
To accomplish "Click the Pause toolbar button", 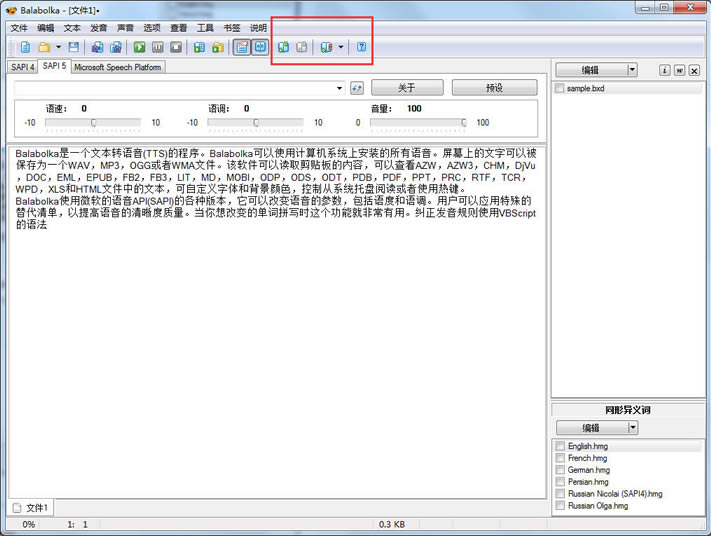I will click(x=158, y=47).
